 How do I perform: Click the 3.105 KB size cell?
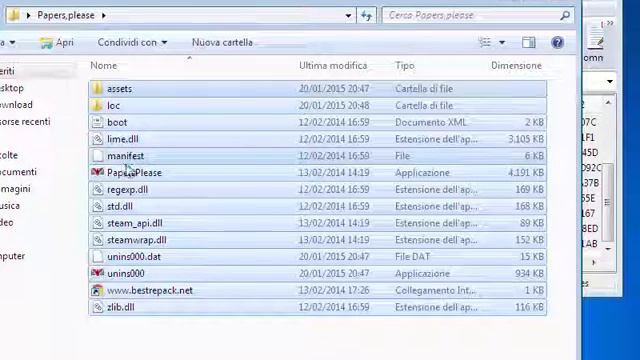(x=526, y=139)
